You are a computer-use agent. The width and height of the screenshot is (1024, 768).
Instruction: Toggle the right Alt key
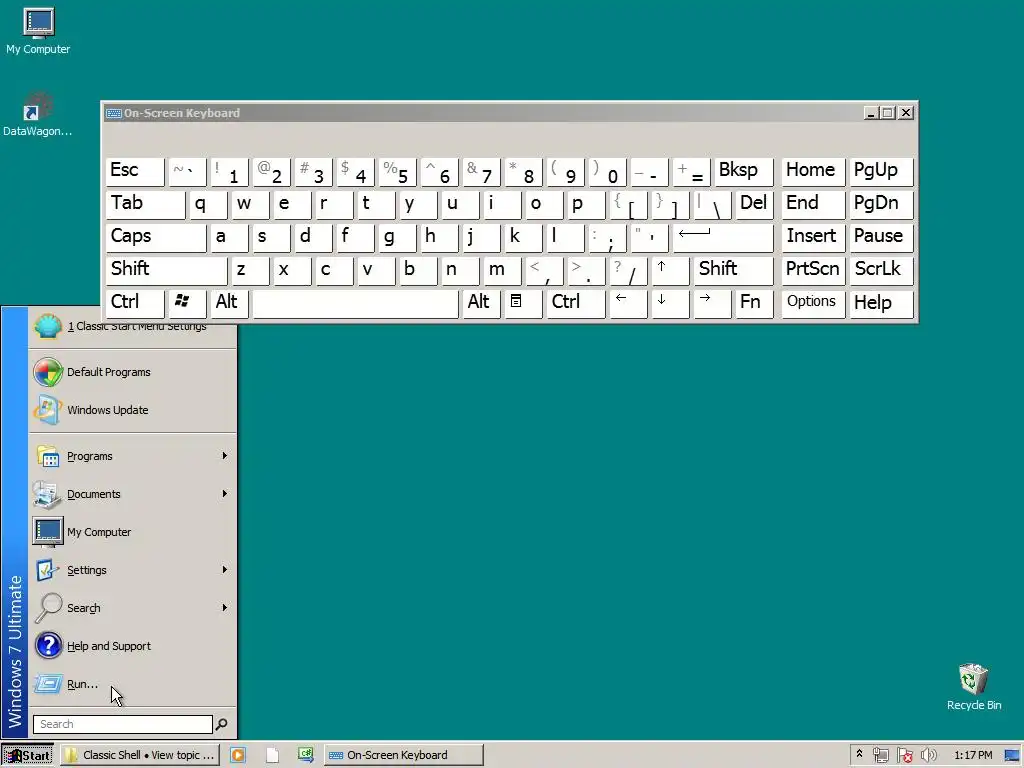coord(481,303)
